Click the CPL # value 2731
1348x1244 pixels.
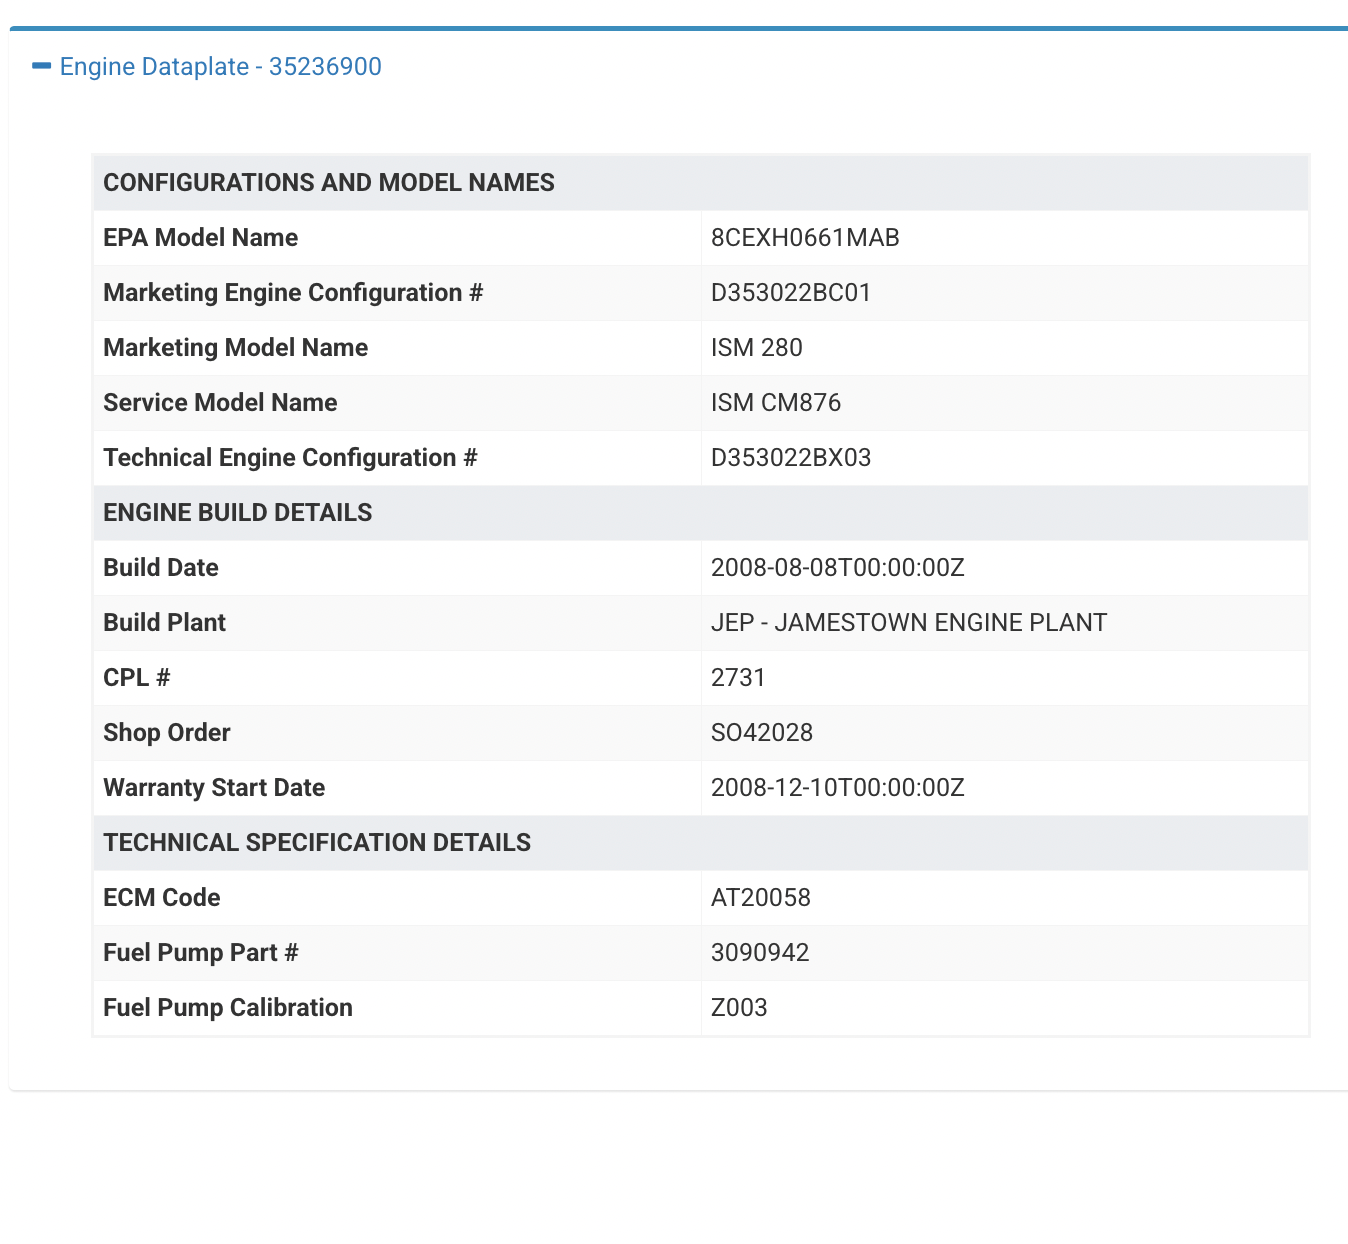point(738,678)
